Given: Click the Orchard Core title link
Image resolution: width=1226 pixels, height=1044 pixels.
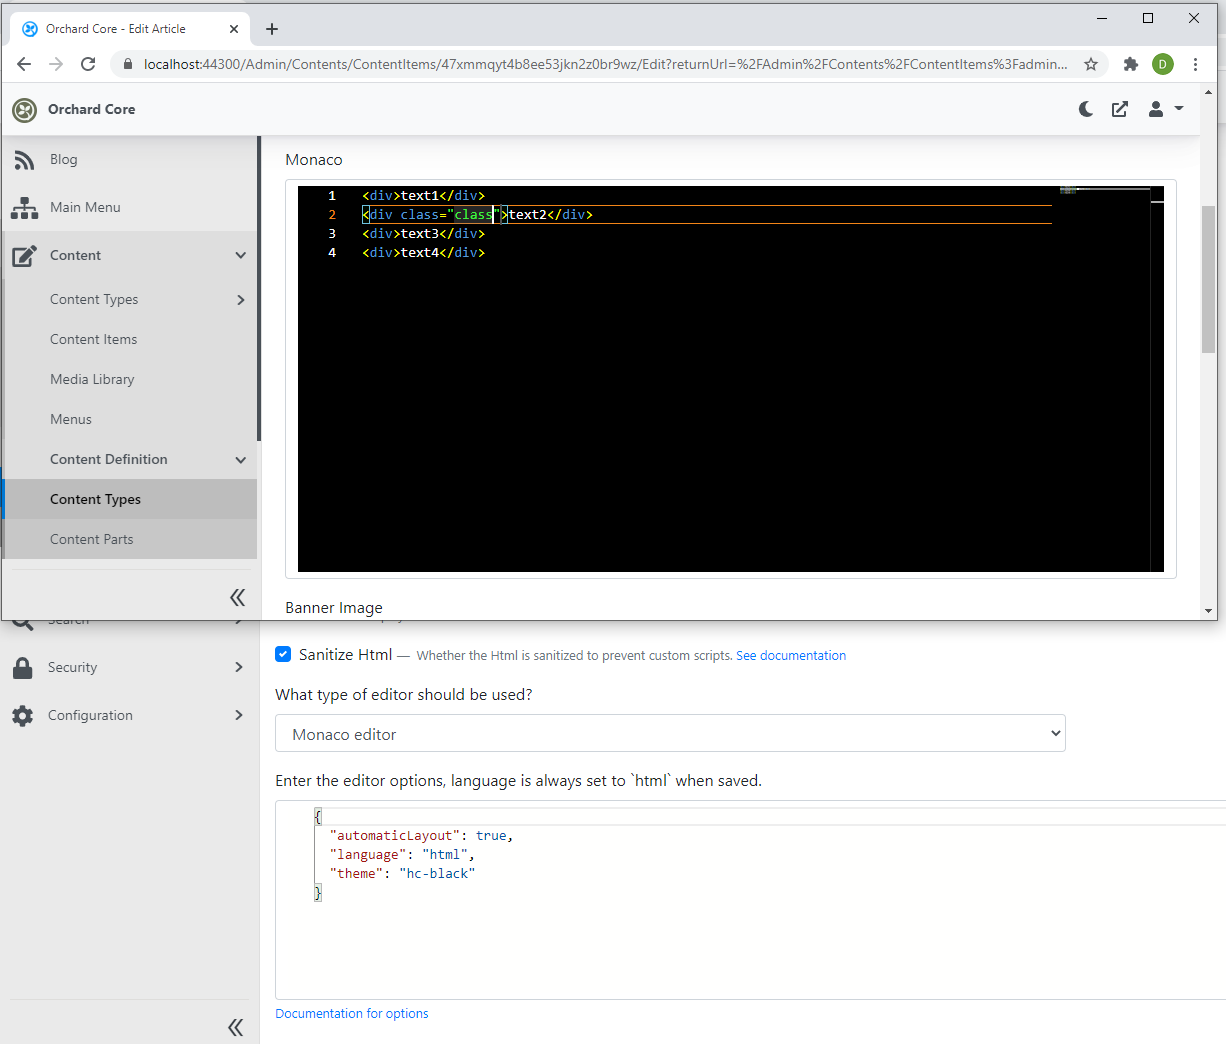Looking at the screenshot, I should [x=92, y=110].
